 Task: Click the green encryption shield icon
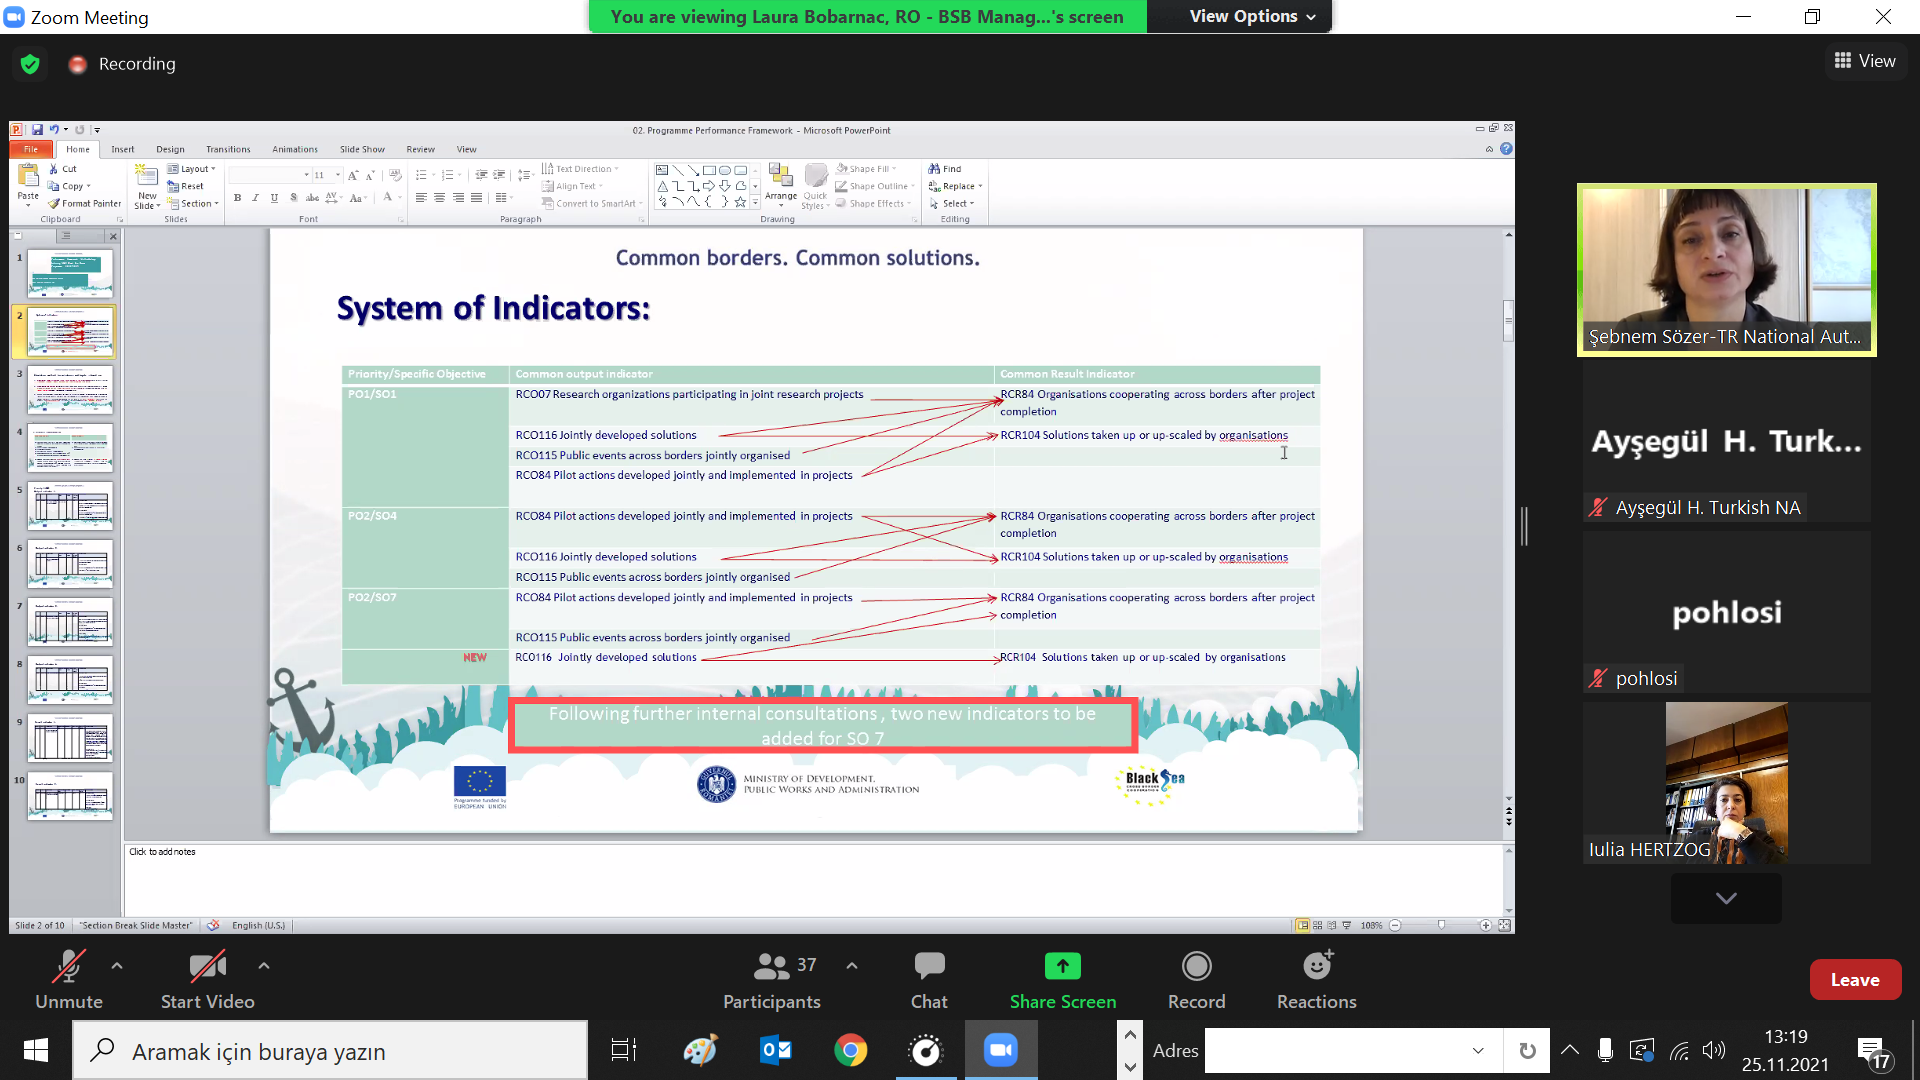coord(30,64)
